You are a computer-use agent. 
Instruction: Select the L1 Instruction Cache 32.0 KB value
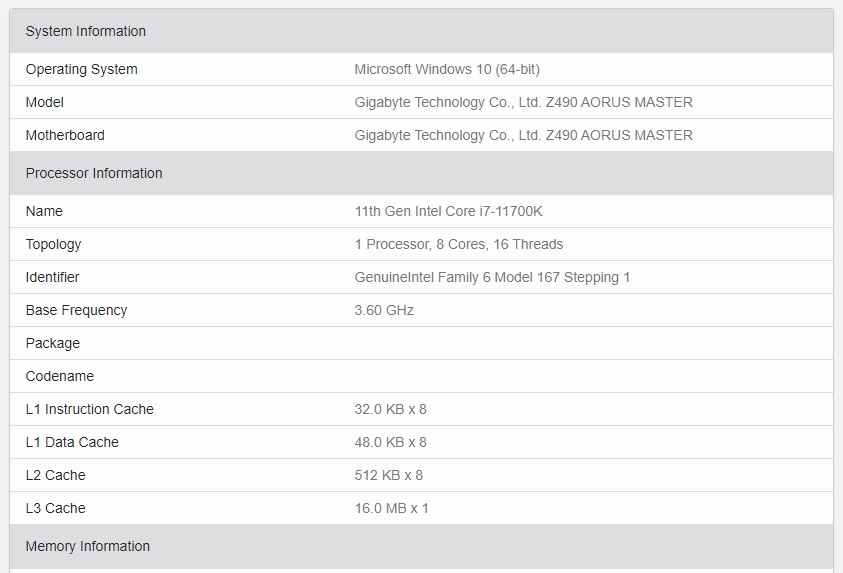click(x=390, y=409)
